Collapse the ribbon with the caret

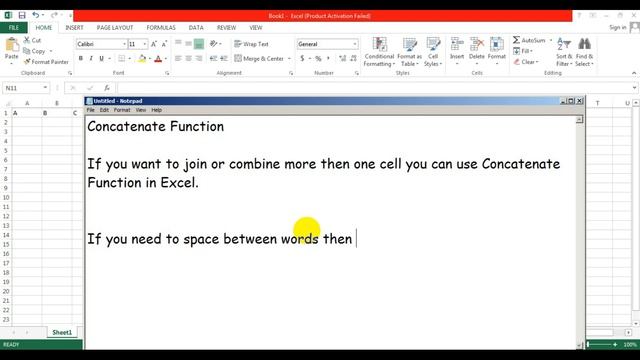pyautogui.click(x=634, y=73)
